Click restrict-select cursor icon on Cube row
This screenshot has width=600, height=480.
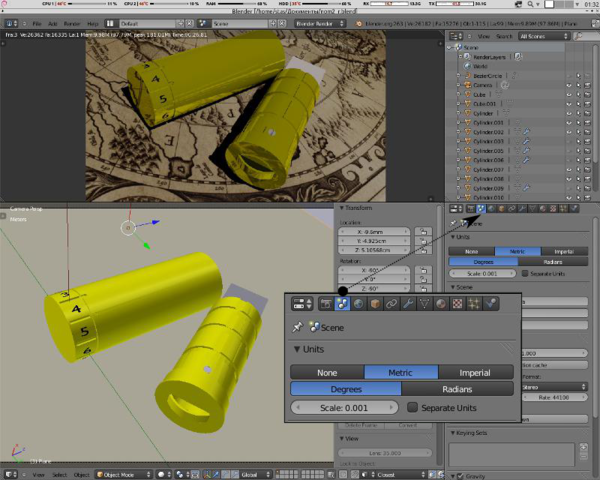(x=578, y=95)
